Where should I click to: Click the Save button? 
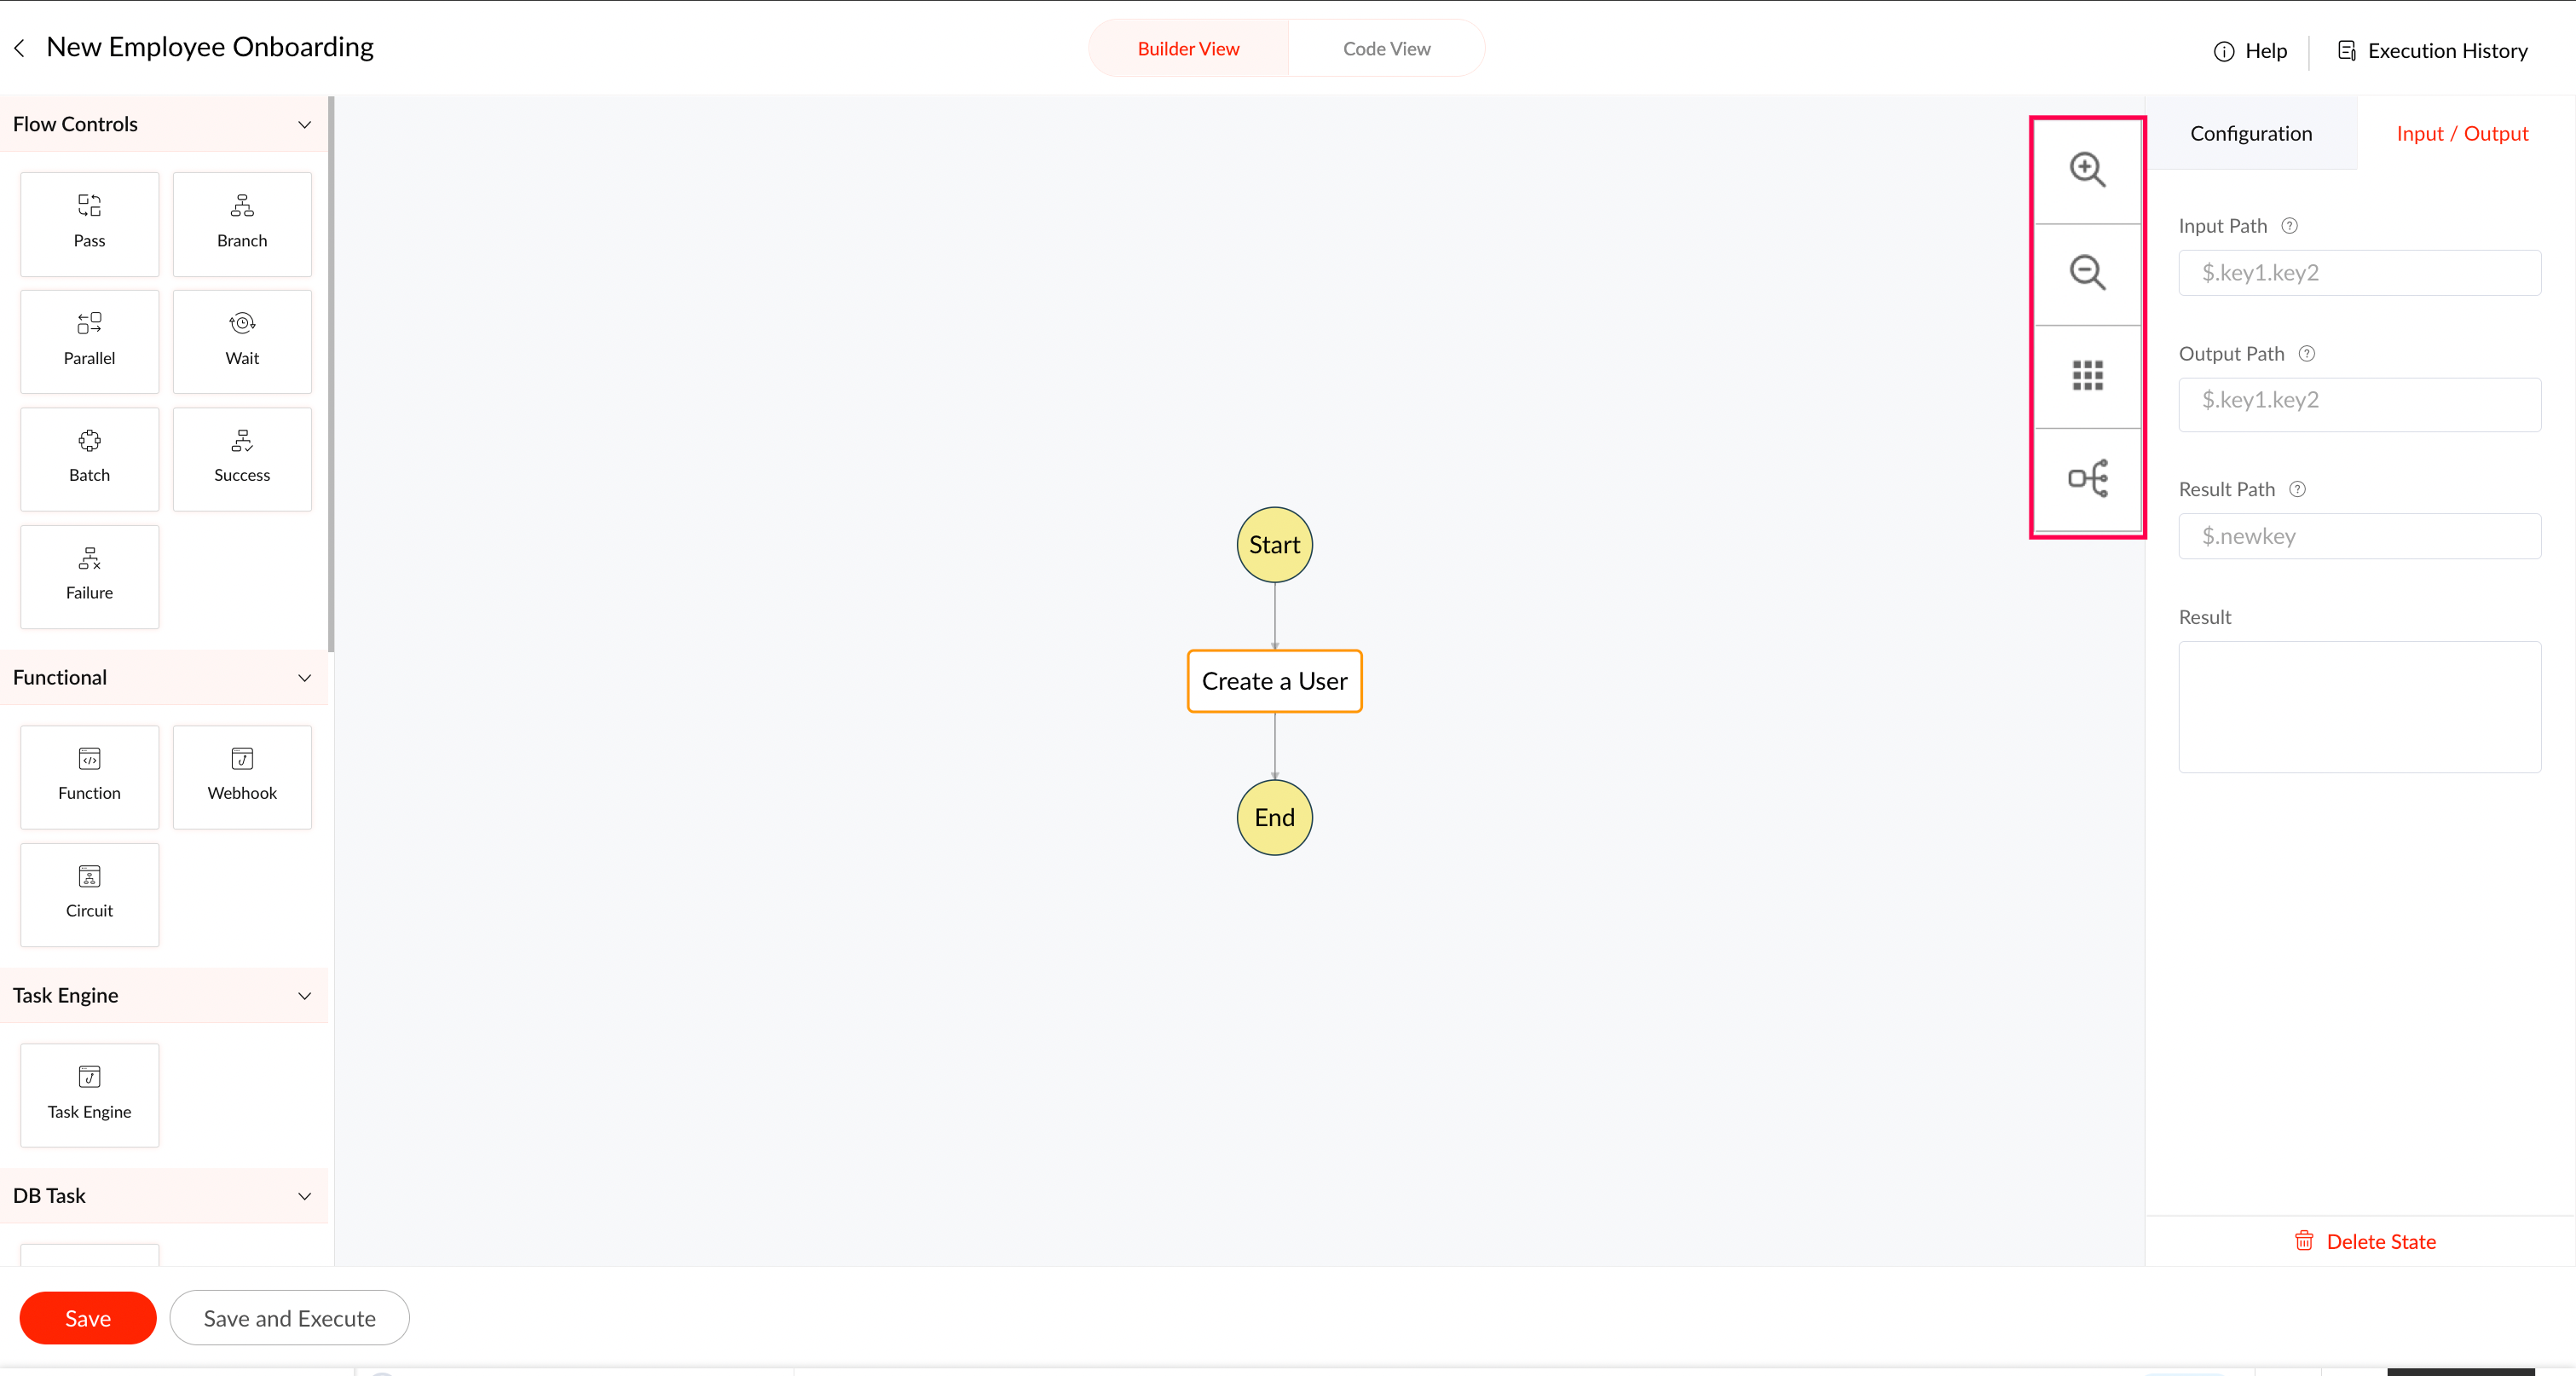pos(88,1317)
